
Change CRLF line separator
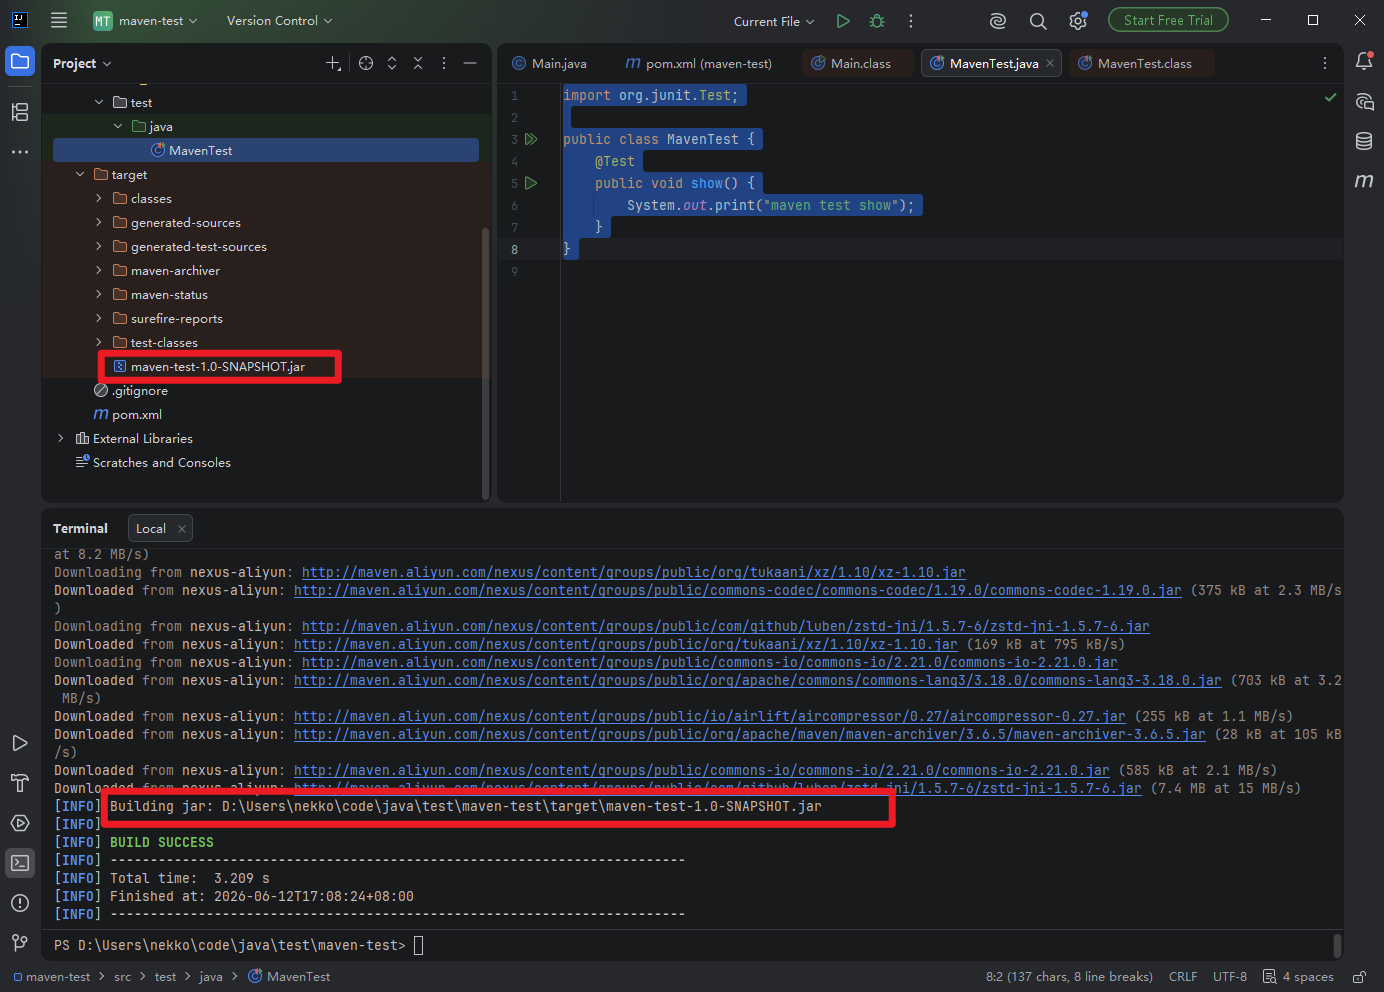tap(1183, 977)
